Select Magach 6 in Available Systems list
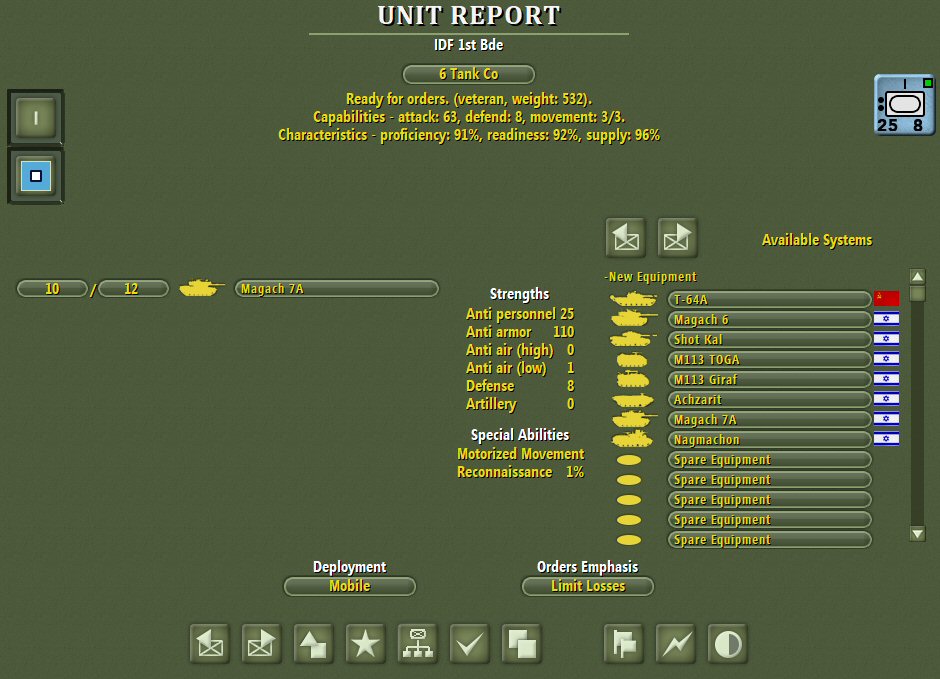Image resolution: width=940 pixels, height=679 pixels. 769,319
